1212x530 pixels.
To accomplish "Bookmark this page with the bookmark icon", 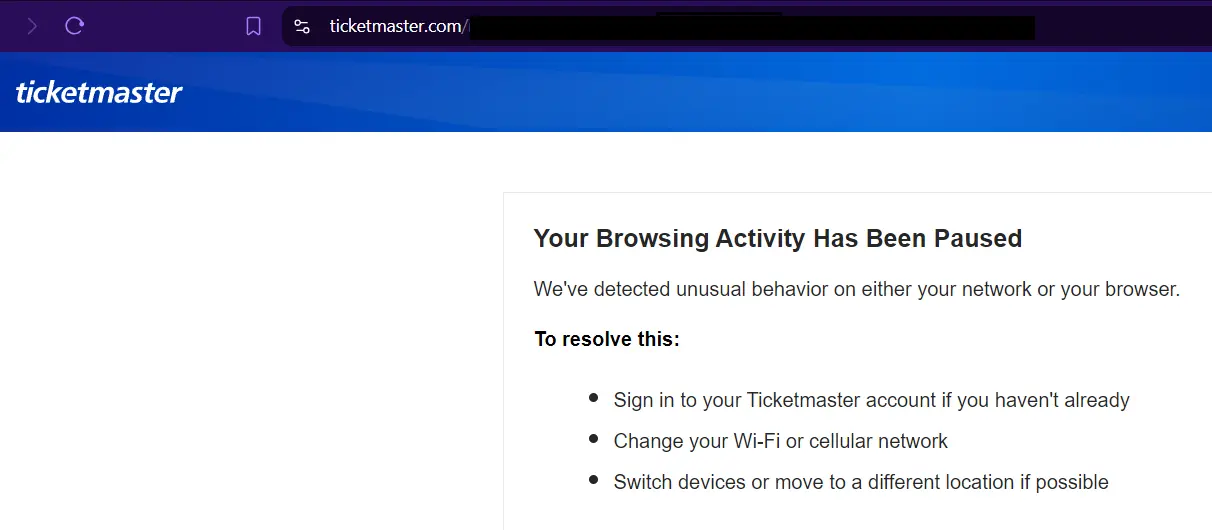I will point(254,27).
